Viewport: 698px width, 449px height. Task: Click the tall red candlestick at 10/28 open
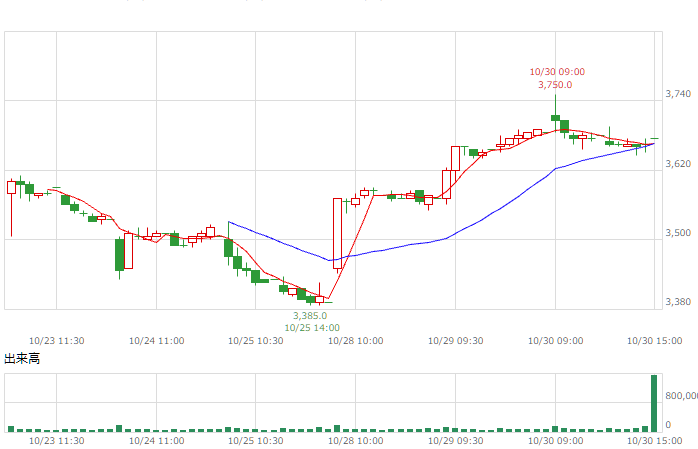pos(337,234)
